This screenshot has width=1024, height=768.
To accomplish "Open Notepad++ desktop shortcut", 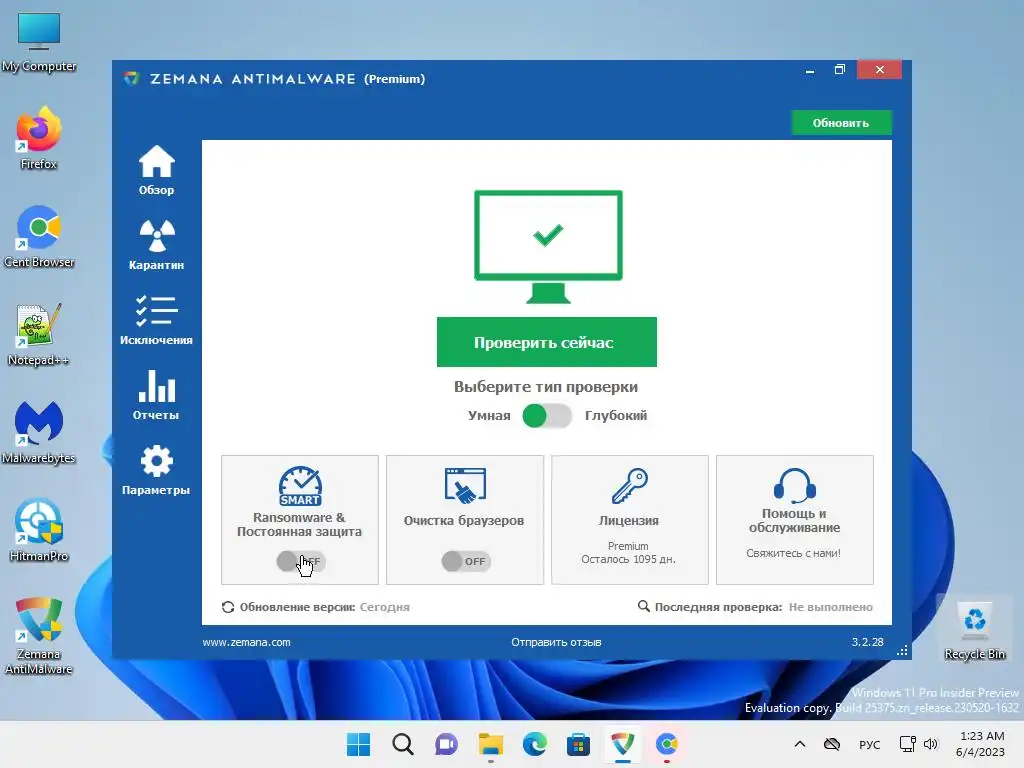I will [x=39, y=334].
